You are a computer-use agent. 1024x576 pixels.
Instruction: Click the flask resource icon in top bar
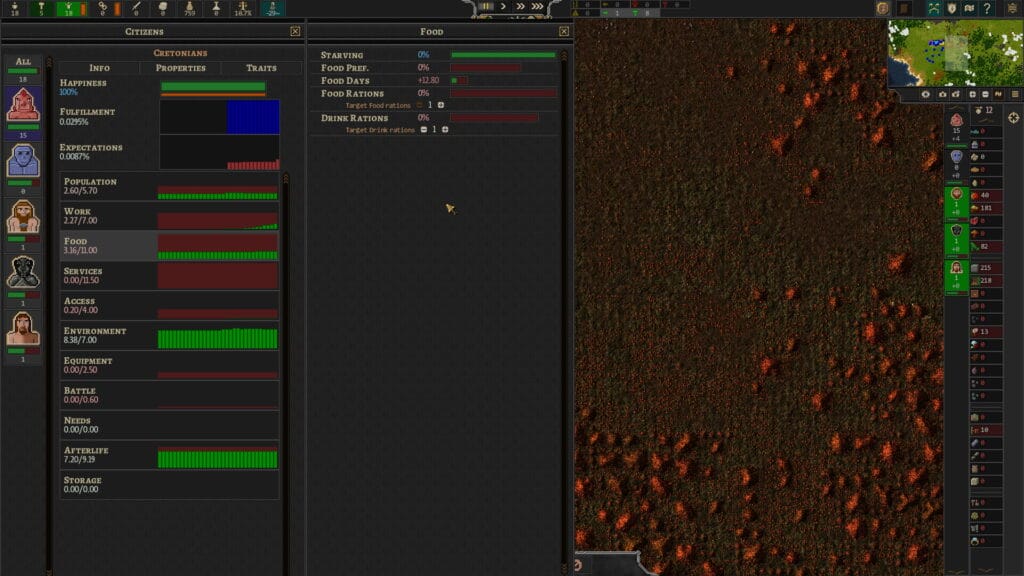click(216, 8)
